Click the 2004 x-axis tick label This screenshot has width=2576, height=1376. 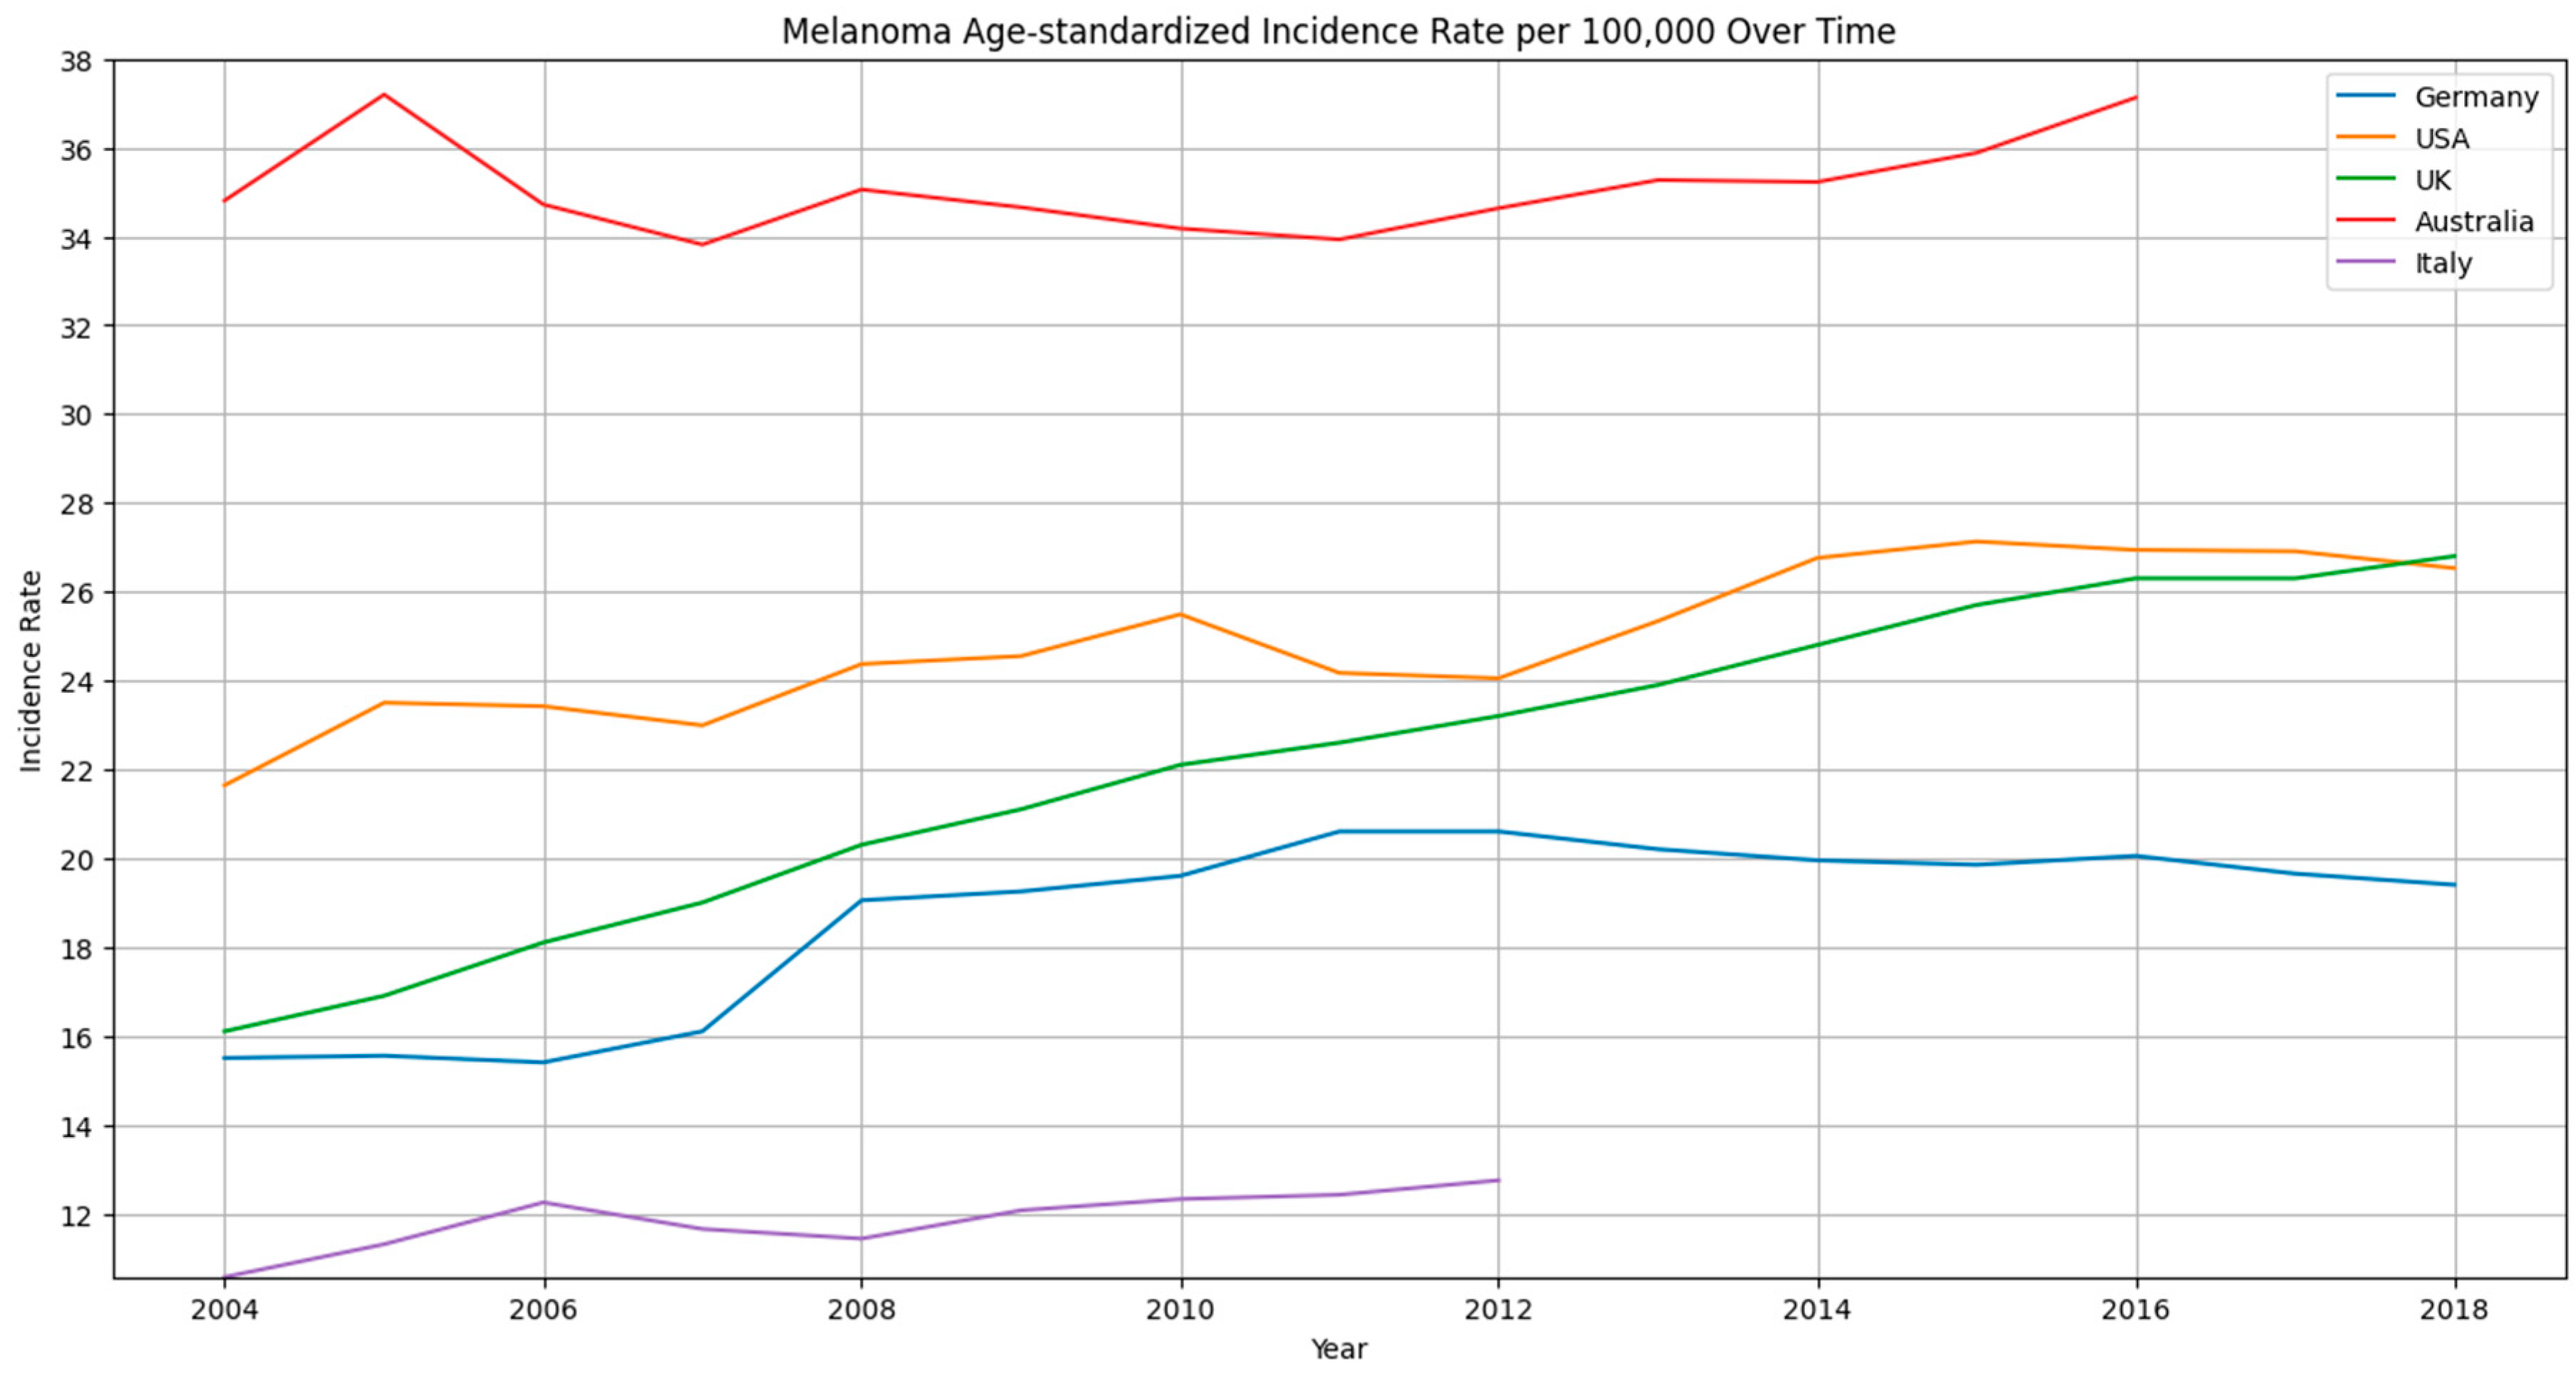[x=224, y=1310]
